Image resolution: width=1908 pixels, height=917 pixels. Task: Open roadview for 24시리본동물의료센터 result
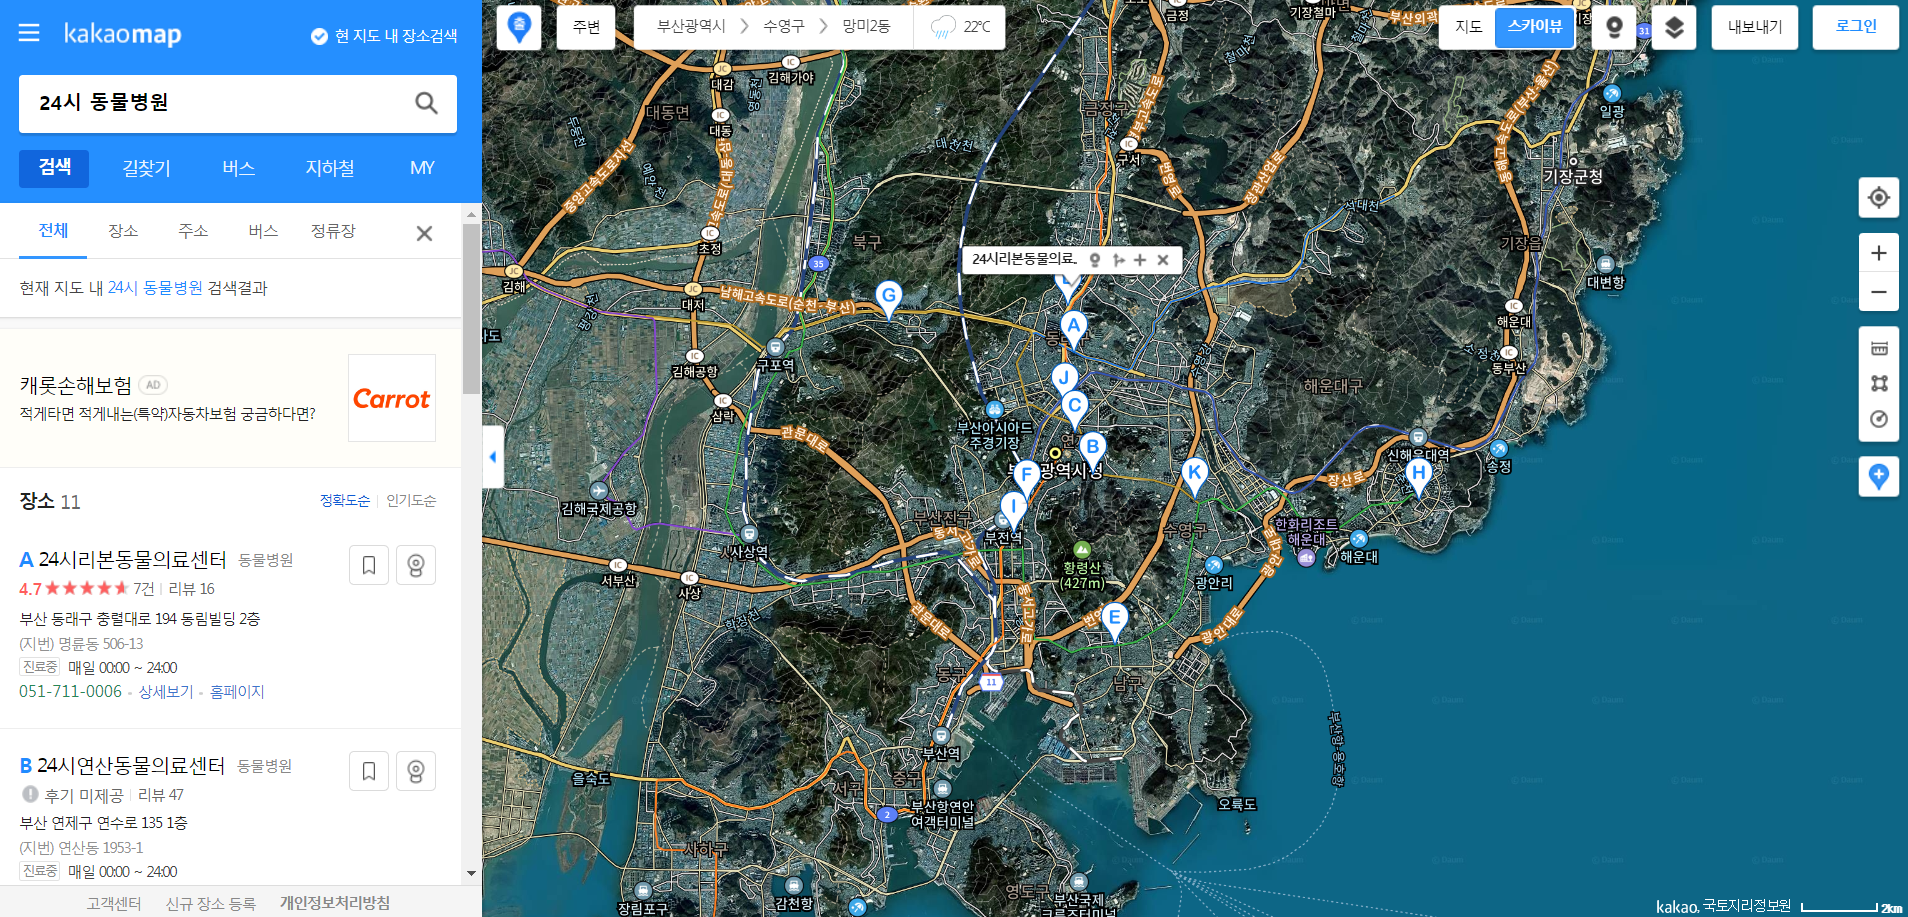click(x=416, y=565)
